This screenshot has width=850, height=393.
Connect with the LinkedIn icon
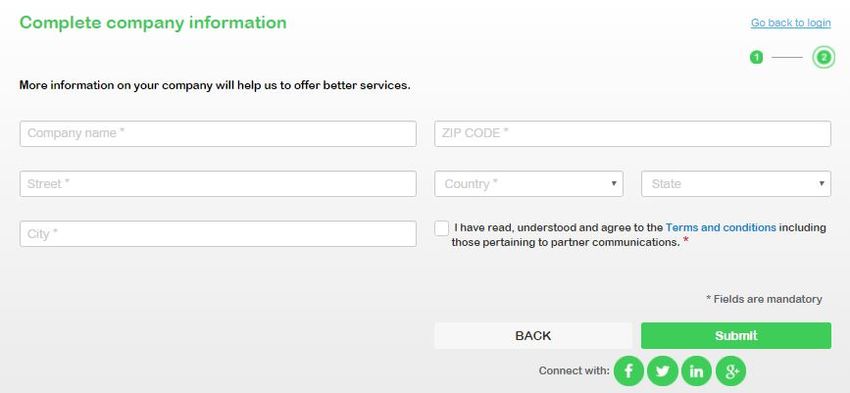[697, 371]
